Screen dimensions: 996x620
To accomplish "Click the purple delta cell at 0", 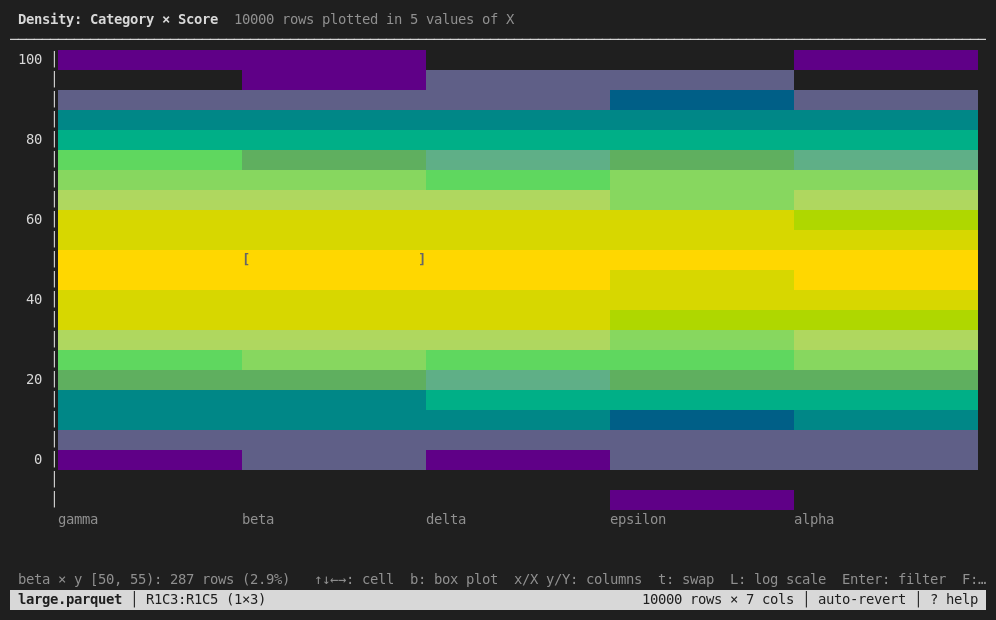I will coord(518,460).
